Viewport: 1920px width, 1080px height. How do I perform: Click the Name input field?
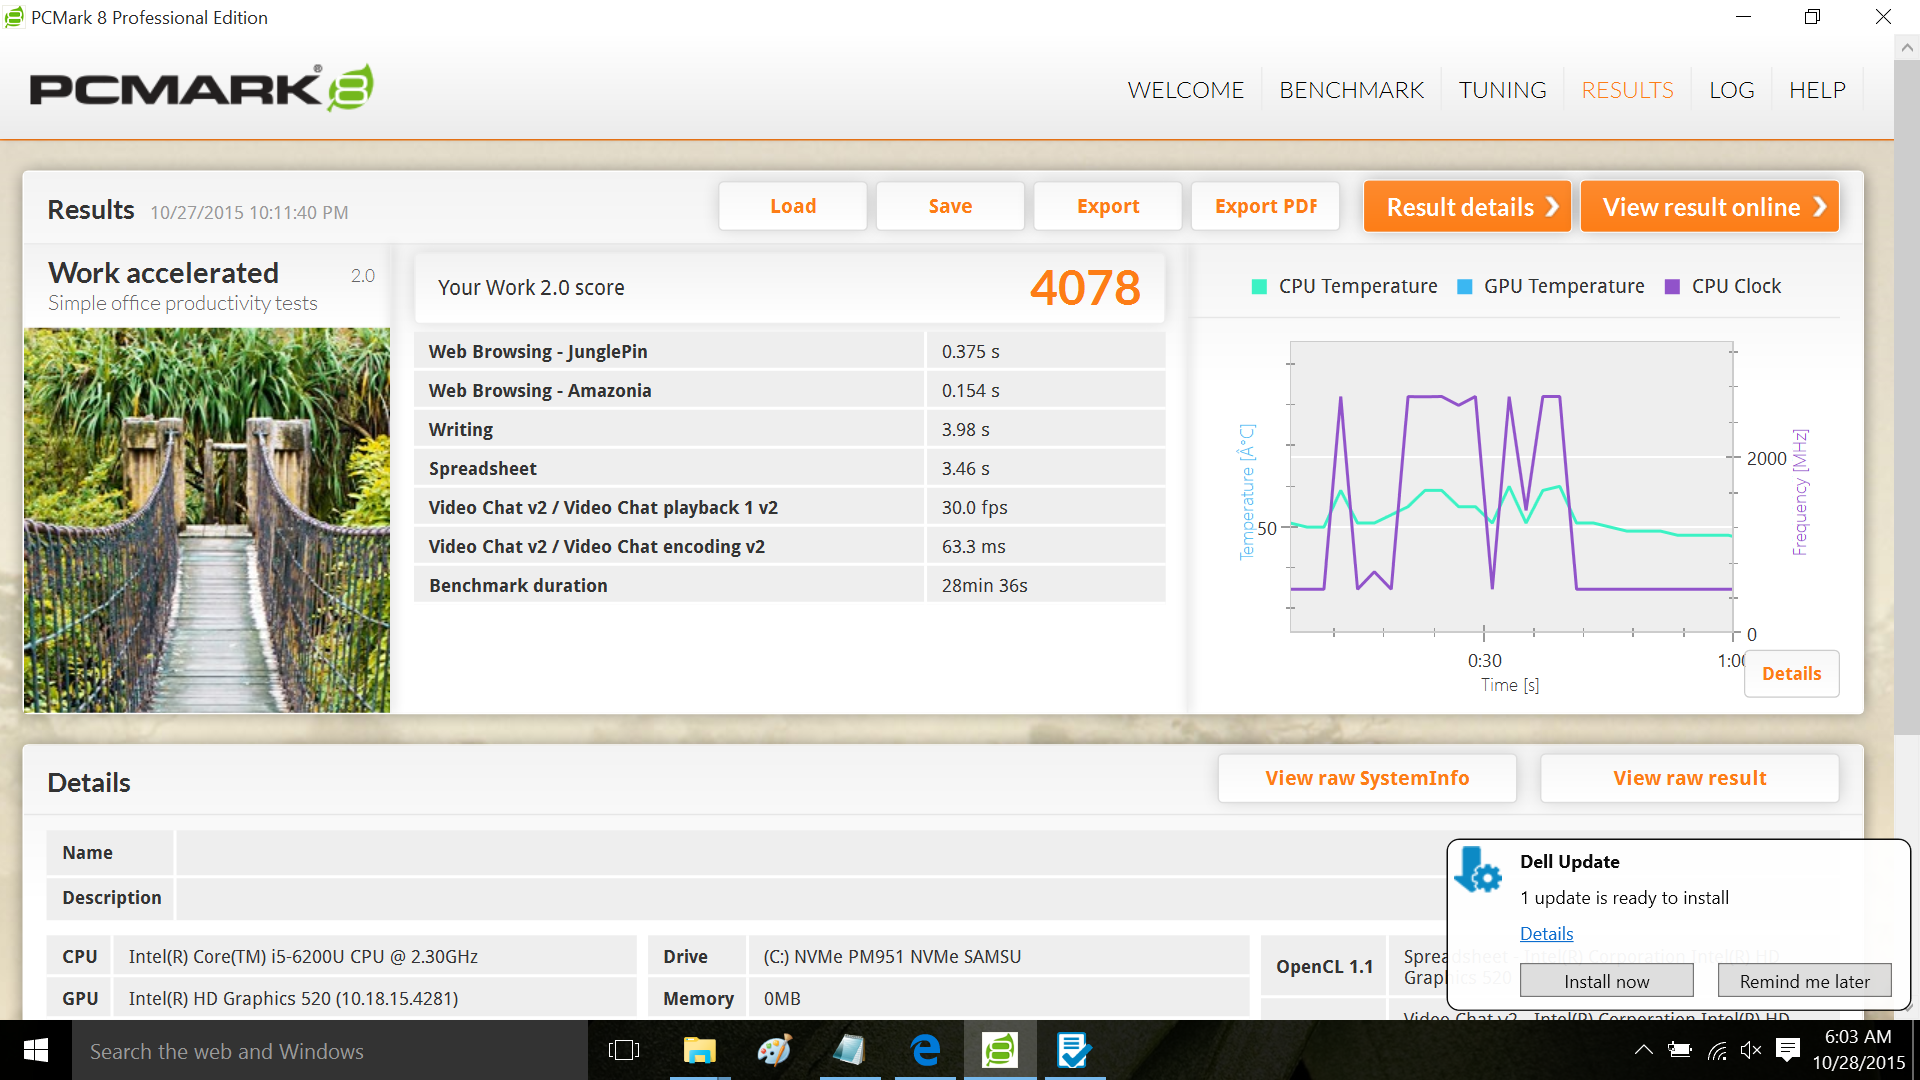click(800, 853)
